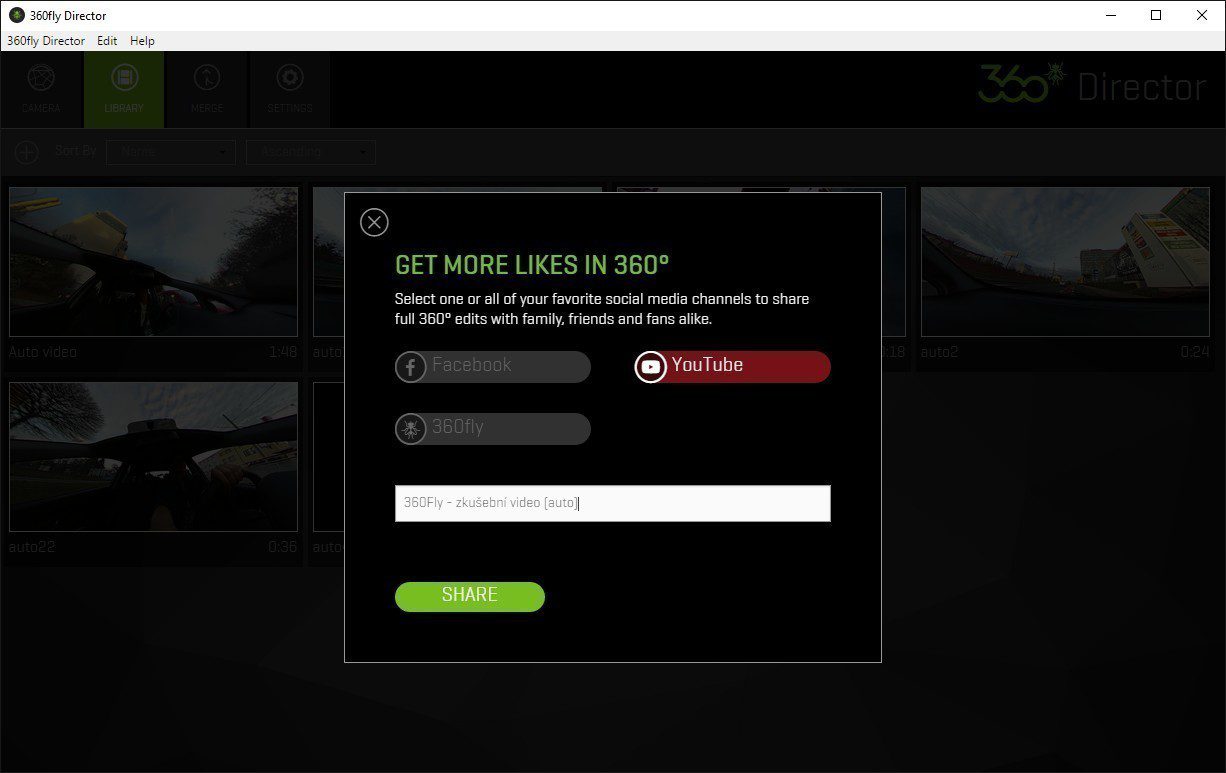Click the 360 Director logo
This screenshot has width=1226, height=773.
click(1092, 86)
